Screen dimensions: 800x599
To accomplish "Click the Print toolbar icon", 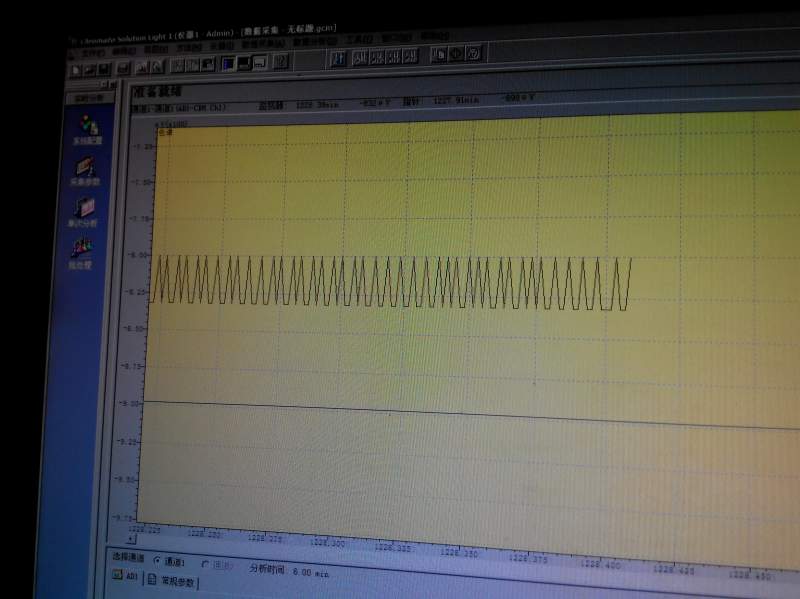I will coord(123,68).
